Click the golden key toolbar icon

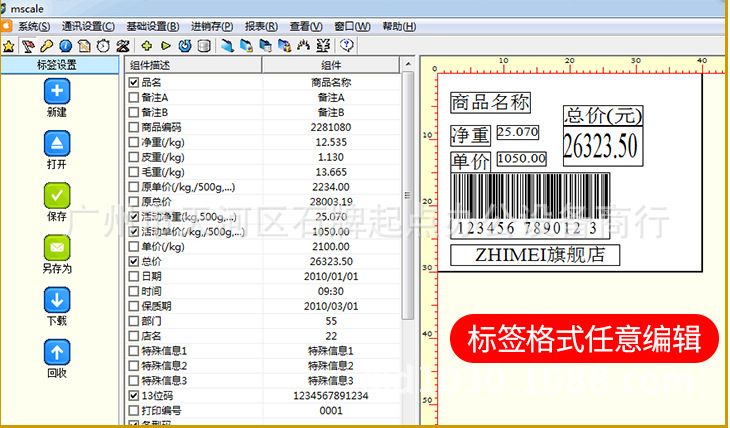tap(47, 46)
